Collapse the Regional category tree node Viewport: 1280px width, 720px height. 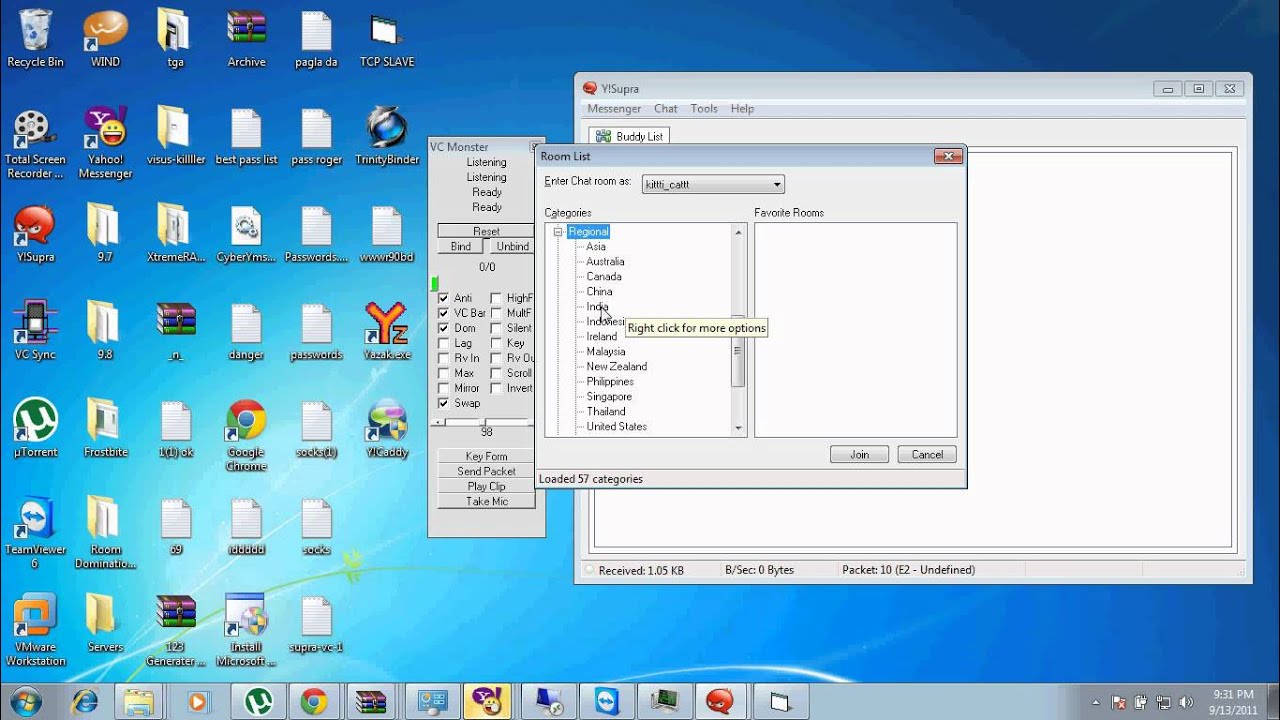(x=559, y=231)
